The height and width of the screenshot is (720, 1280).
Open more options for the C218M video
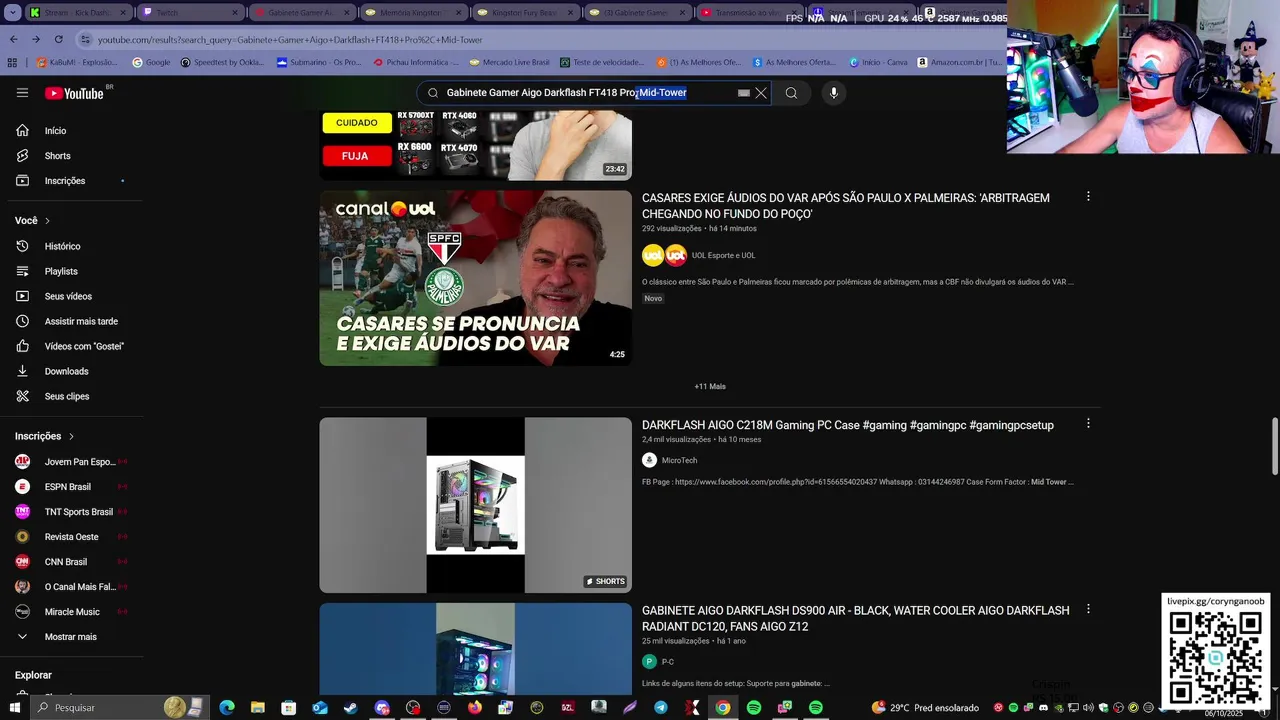click(1088, 424)
